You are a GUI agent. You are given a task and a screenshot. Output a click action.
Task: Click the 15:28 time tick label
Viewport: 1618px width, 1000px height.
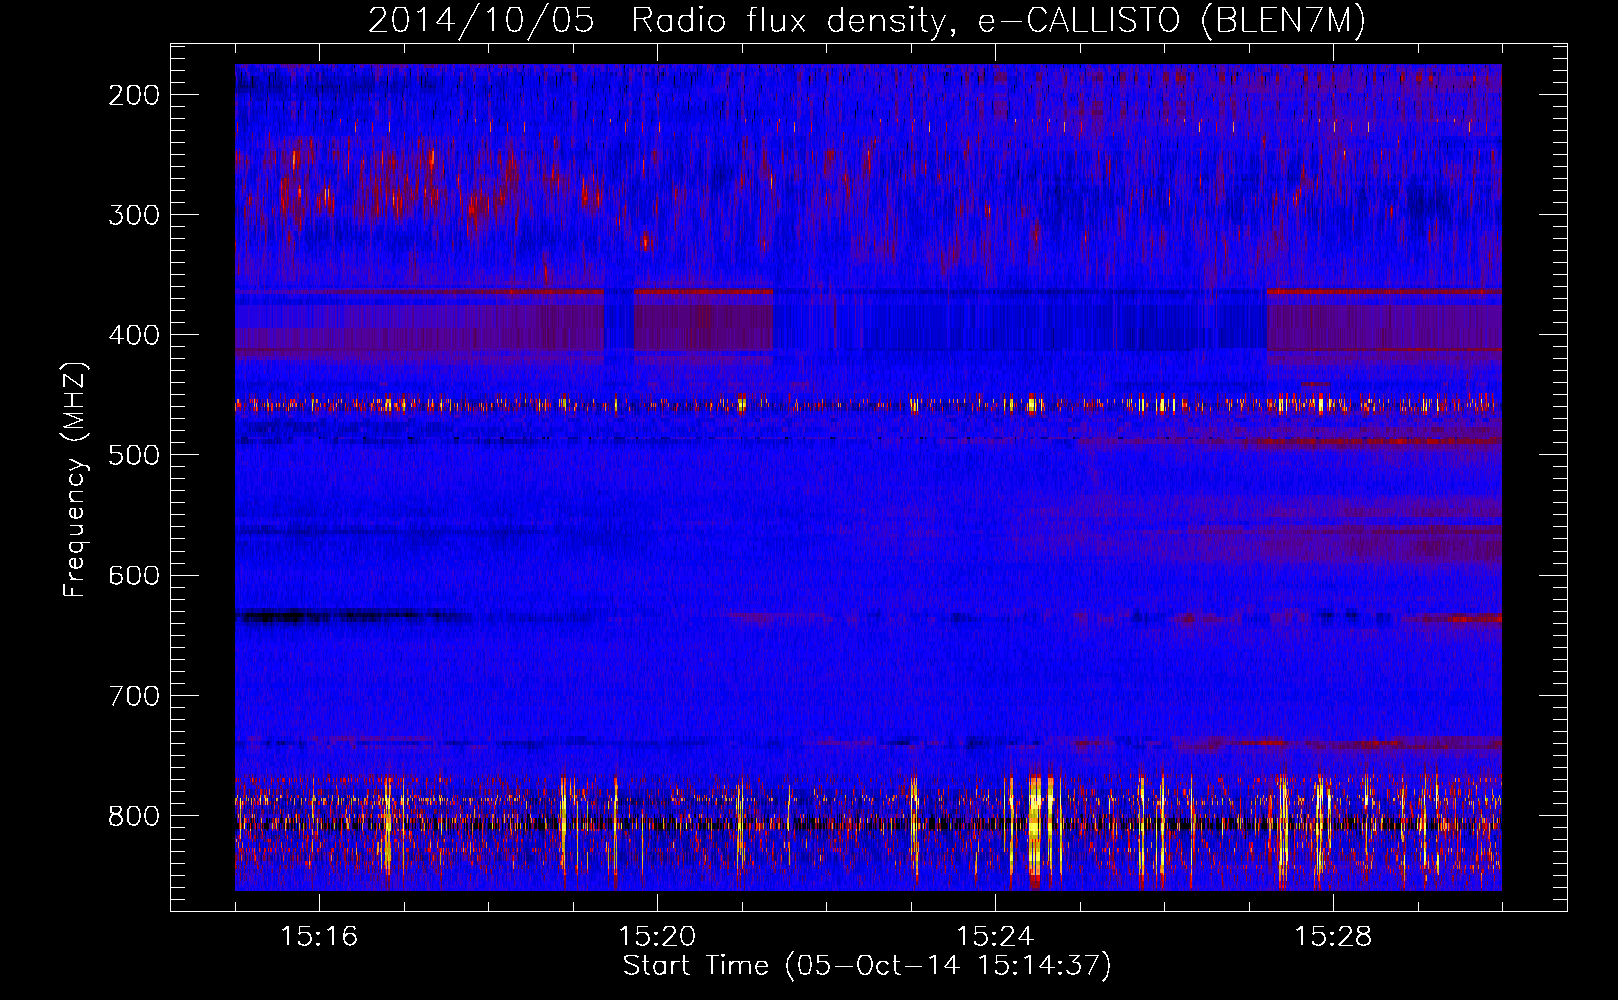pos(1333,937)
